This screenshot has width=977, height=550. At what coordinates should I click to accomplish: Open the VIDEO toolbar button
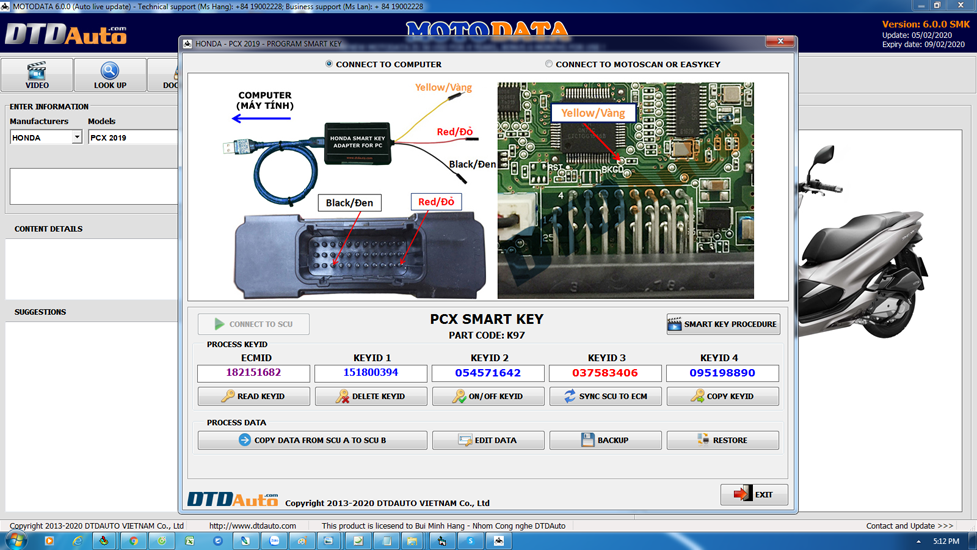tap(37, 75)
